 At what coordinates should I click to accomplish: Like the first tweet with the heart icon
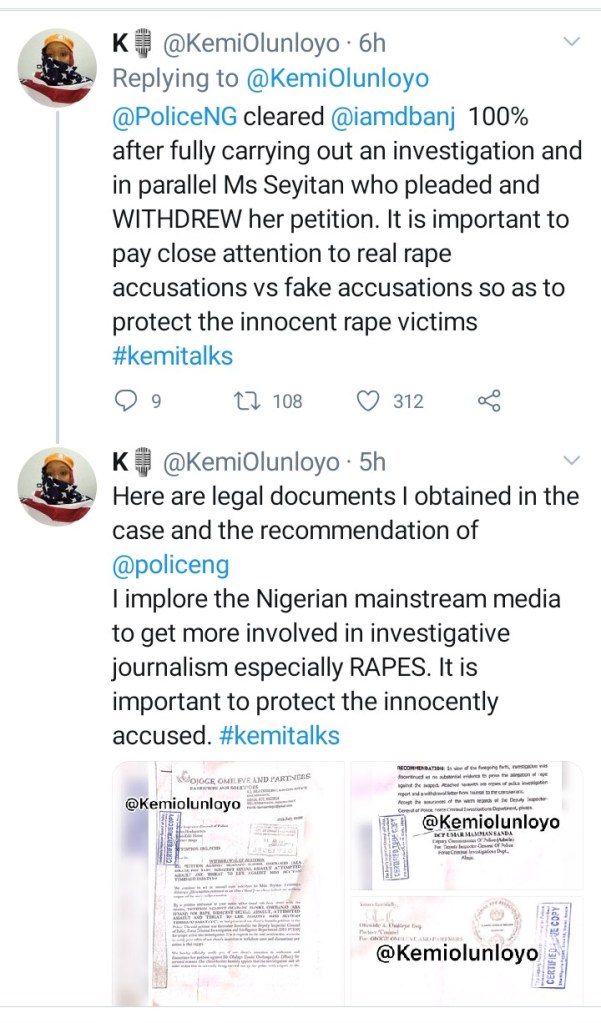pos(370,401)
